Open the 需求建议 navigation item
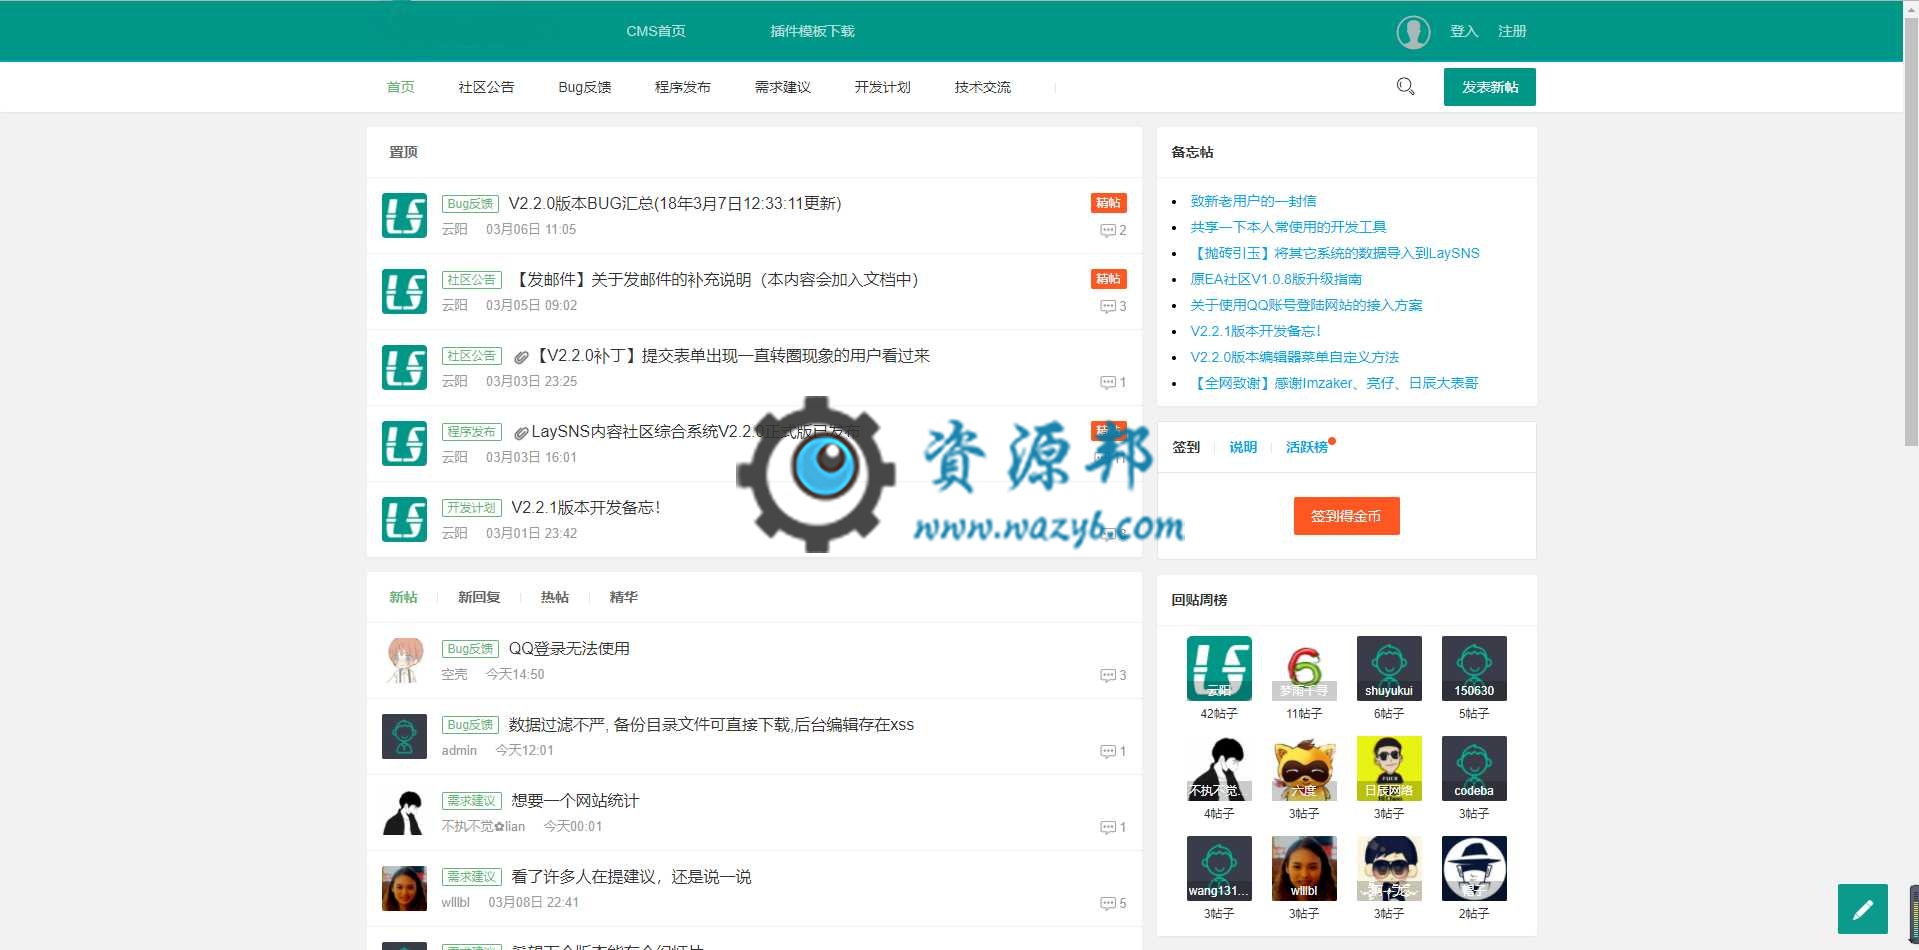Screen dimensions: 1919x950 pyautogui.click(x=783, y=87)
